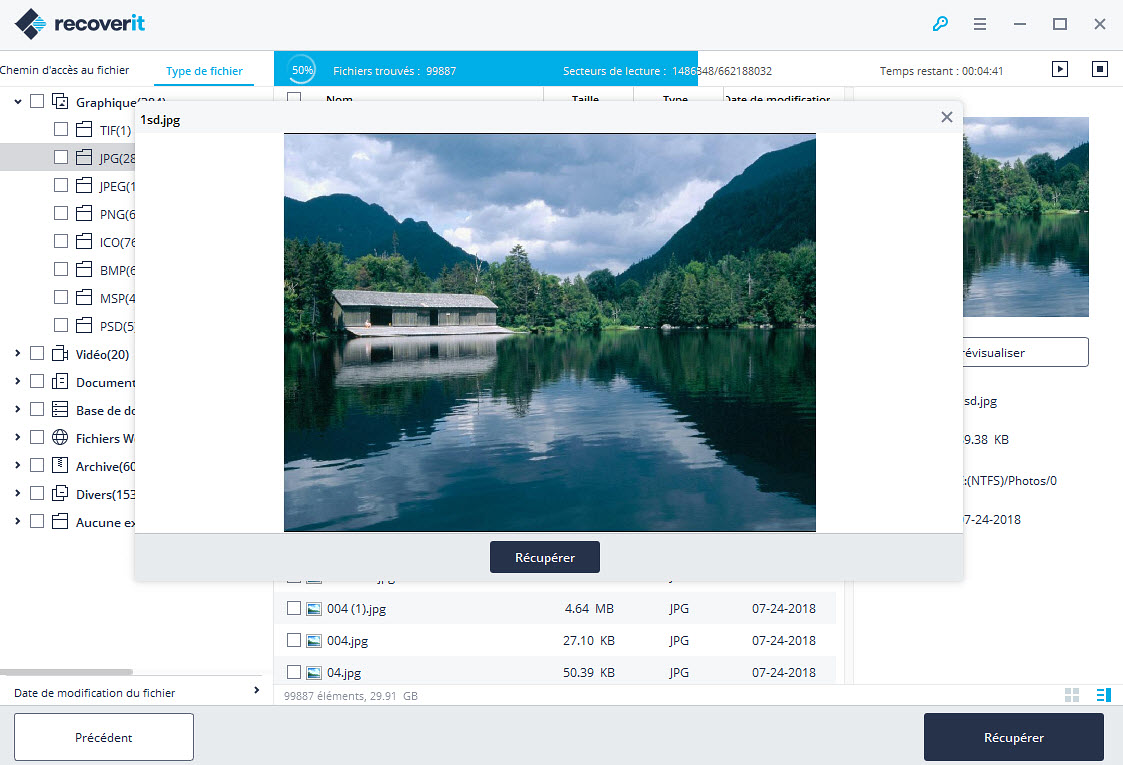Viewport: 1123px width, 765px height.
Task: Select the 004.jpg file name
Action: click(347, 641)
